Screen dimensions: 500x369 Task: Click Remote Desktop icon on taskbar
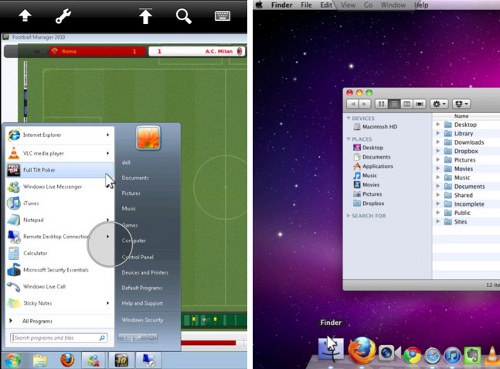148,360
